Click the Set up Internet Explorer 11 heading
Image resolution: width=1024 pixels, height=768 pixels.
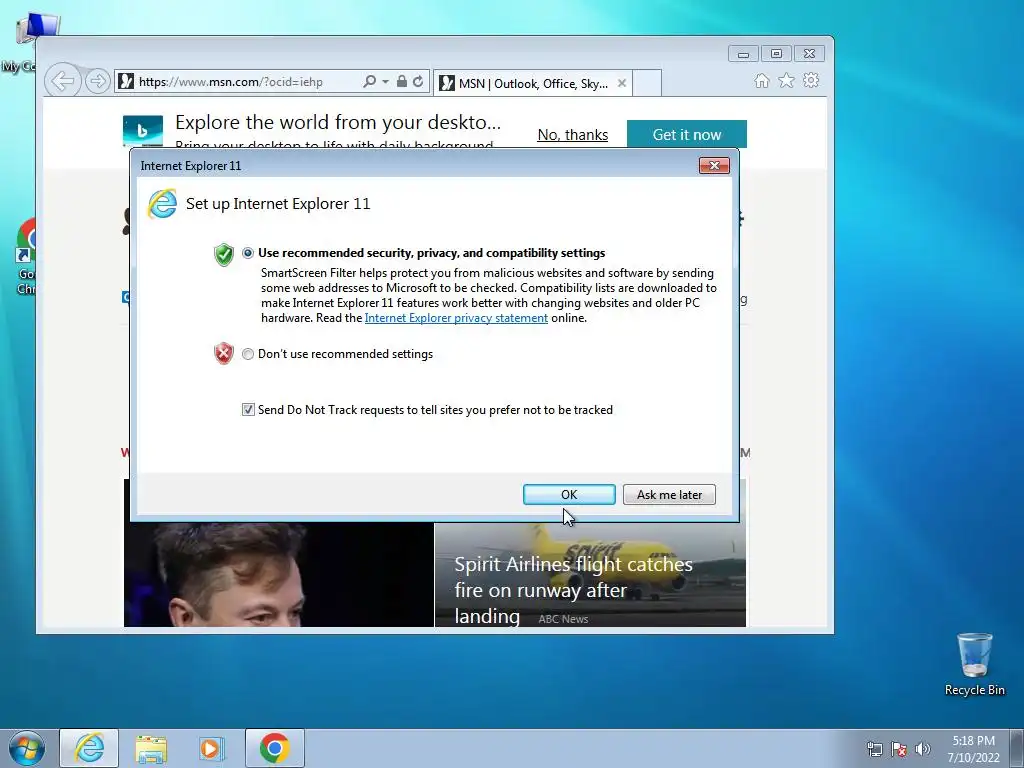[278, 204]
